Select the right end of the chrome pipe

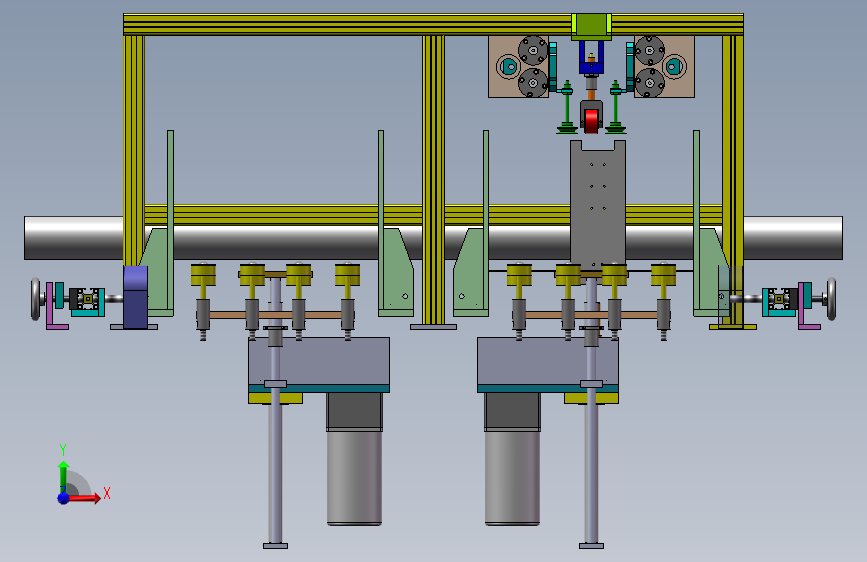(793, 238)
